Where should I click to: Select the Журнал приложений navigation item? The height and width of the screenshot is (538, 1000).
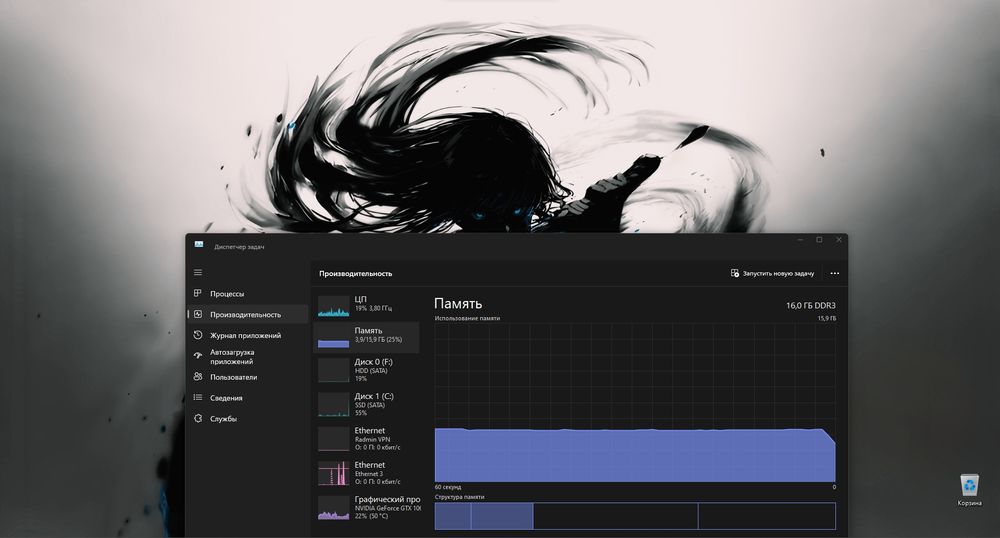click(x=247, y=335)
